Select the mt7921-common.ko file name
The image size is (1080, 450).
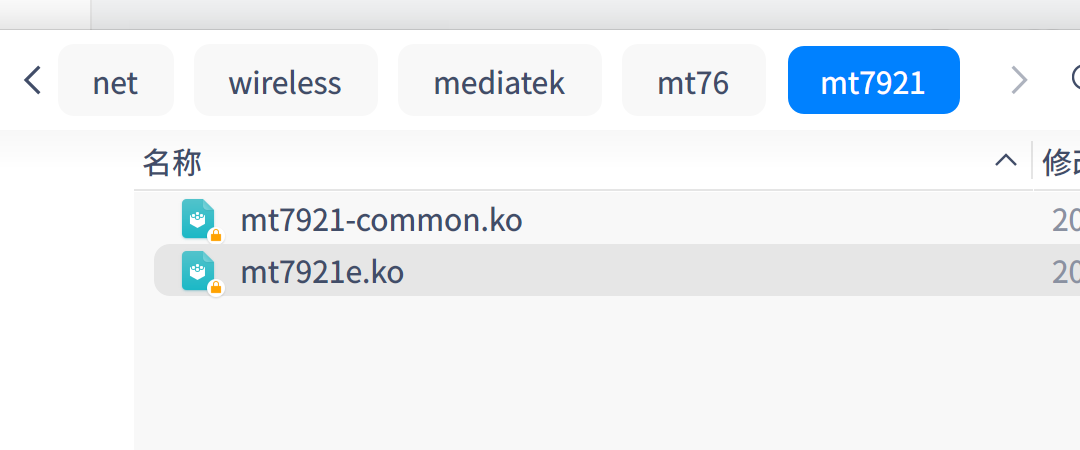381,220
